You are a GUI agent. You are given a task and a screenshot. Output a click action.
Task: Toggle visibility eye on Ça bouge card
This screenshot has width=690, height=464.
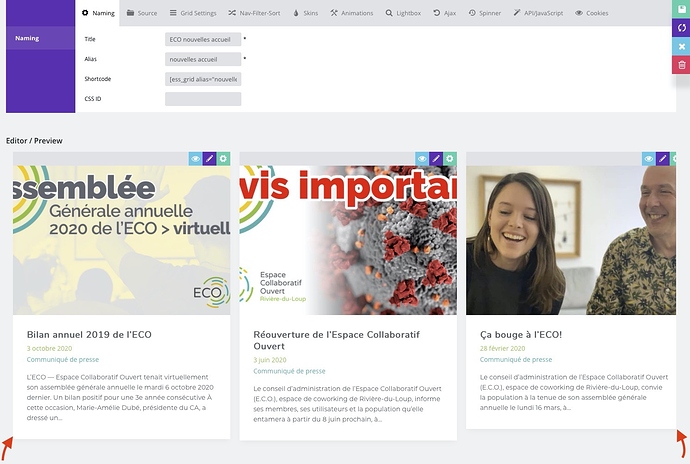pyautogui.click(x=649, y=159)
